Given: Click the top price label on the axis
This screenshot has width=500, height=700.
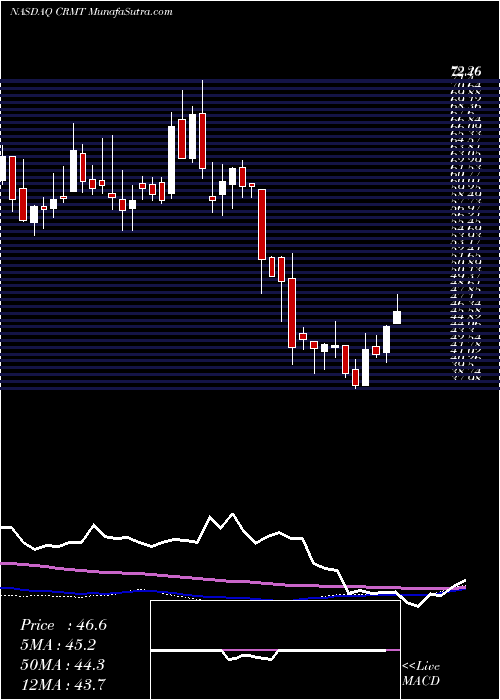Looking at the screenshot, I should 466,71.
